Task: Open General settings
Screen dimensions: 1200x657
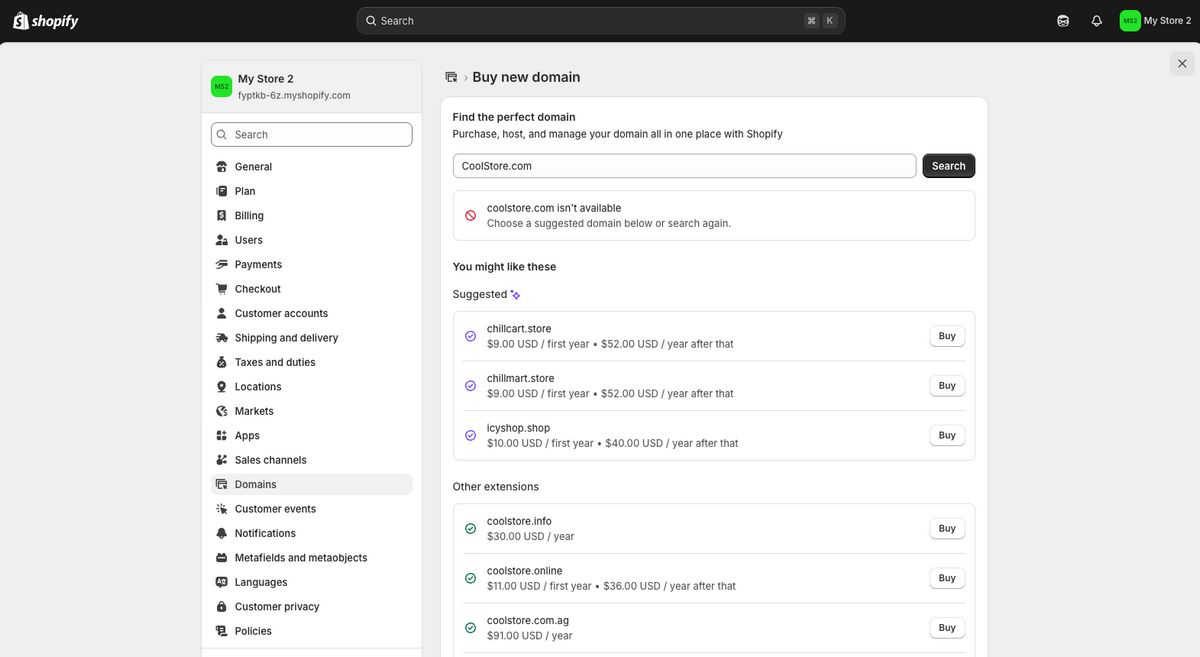Action: tap(312, 167)
